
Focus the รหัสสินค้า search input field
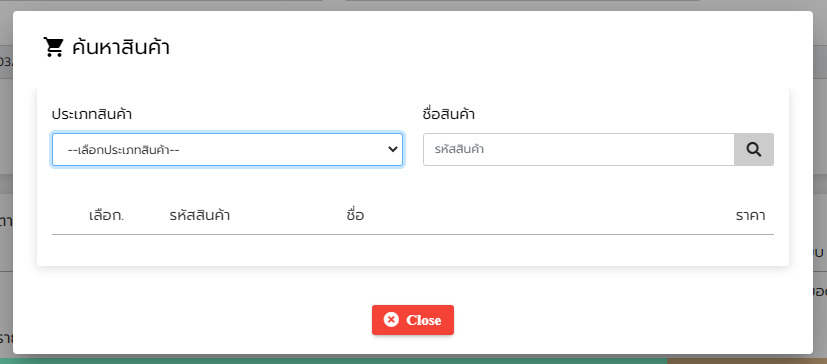tap(579, 149)
